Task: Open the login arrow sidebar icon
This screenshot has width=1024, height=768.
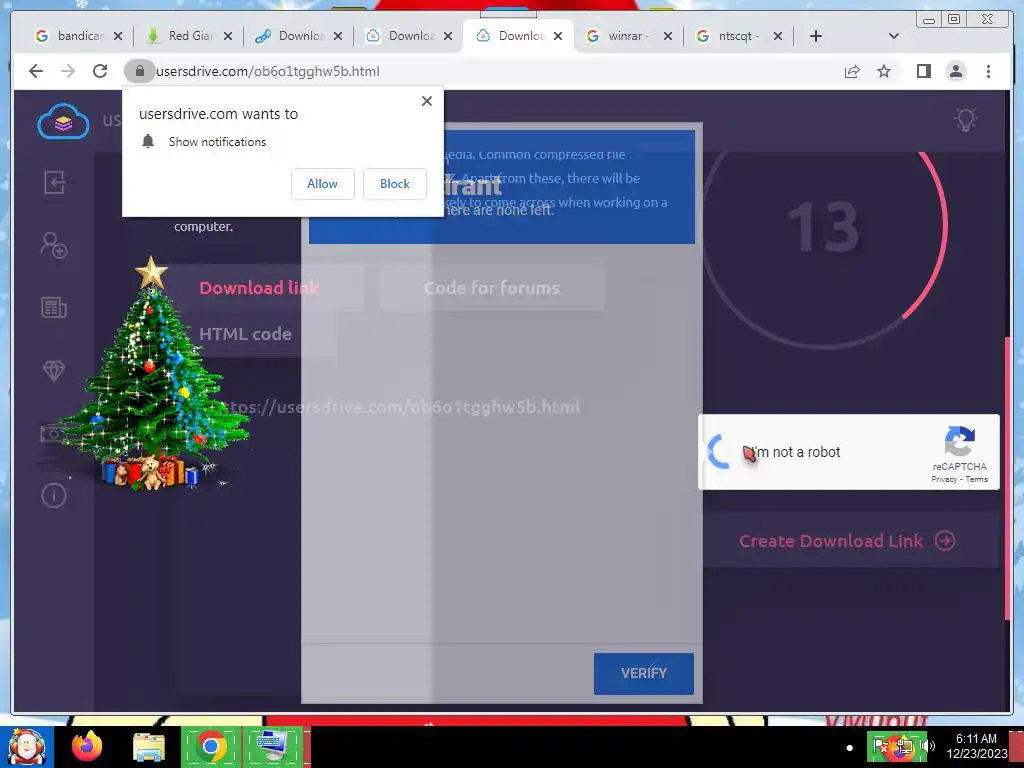Action: 54,182
